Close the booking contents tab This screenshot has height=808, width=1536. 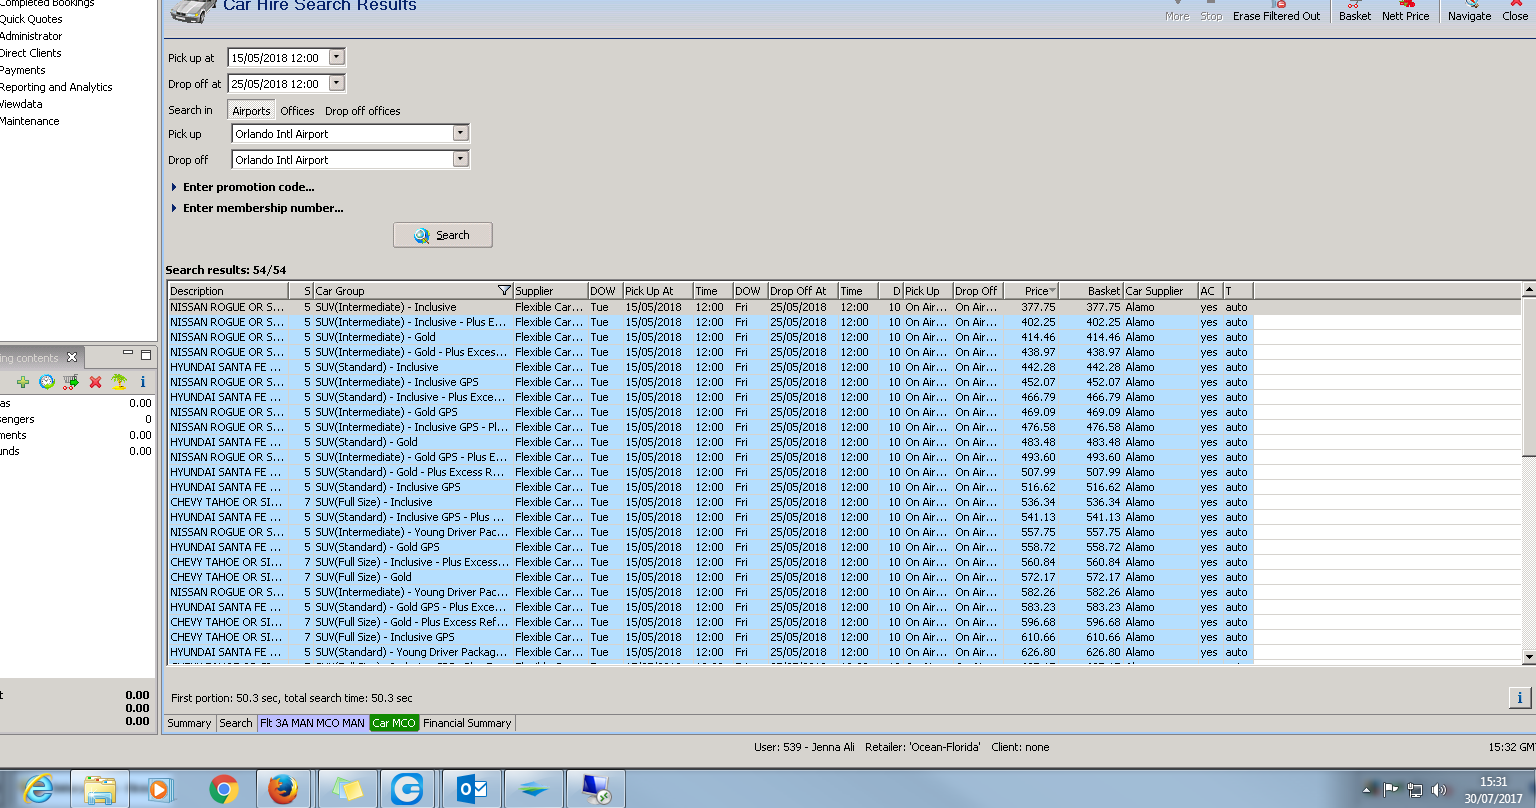click(x=72, y=357)
